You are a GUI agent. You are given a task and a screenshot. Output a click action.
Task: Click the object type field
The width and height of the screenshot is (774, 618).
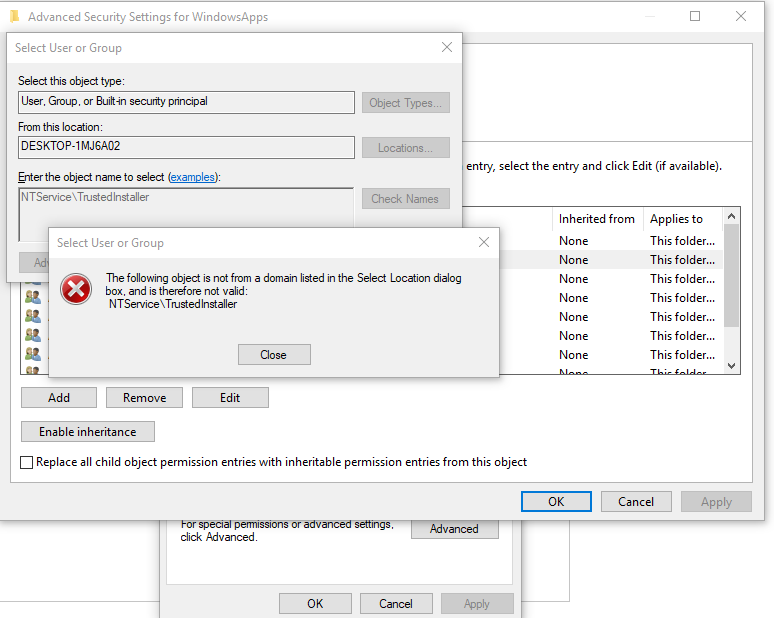pyautogui.click(x=186, y=102)
